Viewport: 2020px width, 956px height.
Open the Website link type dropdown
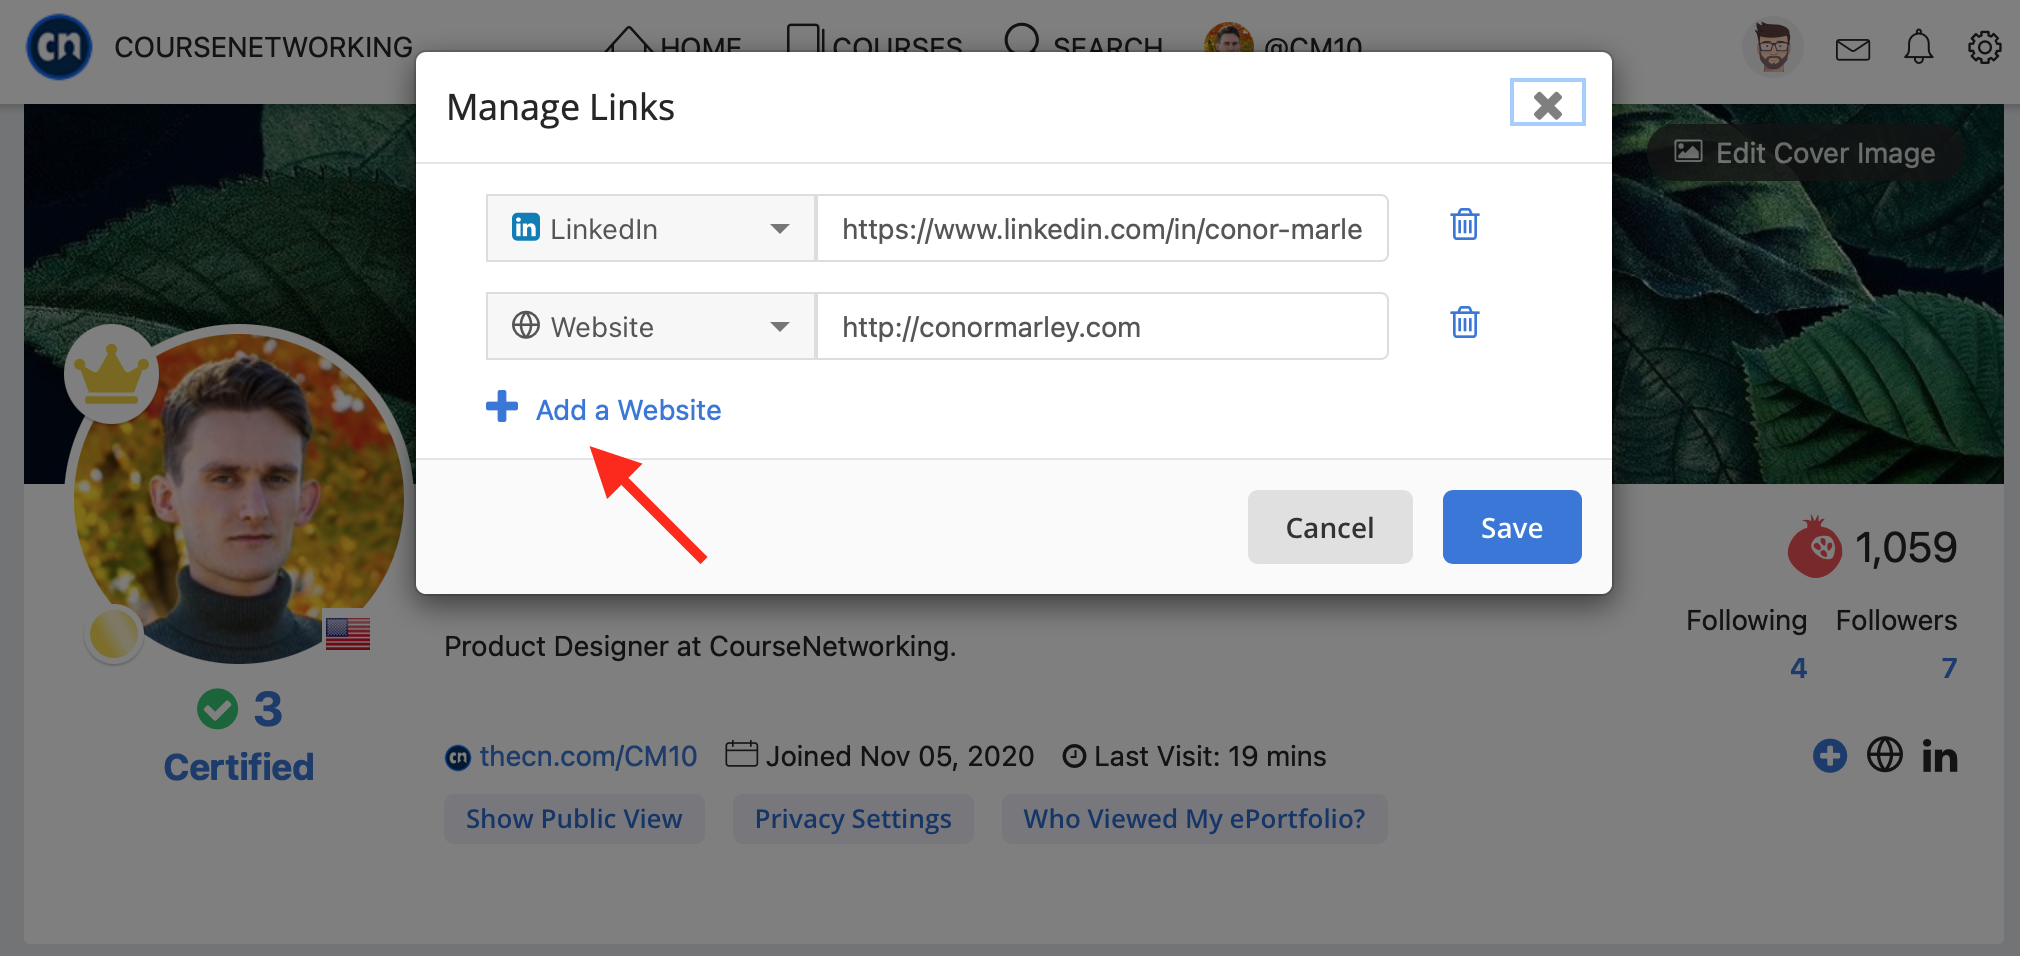click(651, 326)
